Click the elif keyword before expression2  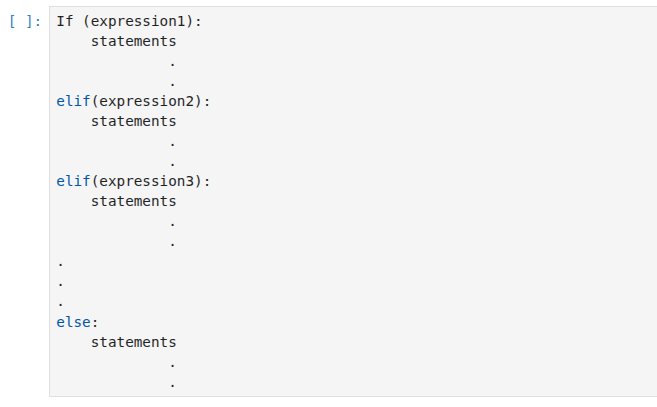tap(73, 101)
